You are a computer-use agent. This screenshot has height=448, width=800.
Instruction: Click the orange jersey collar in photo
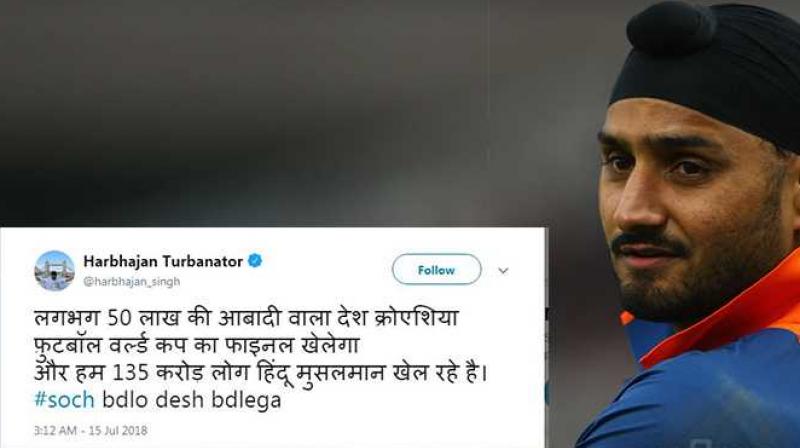coord(724,314)
